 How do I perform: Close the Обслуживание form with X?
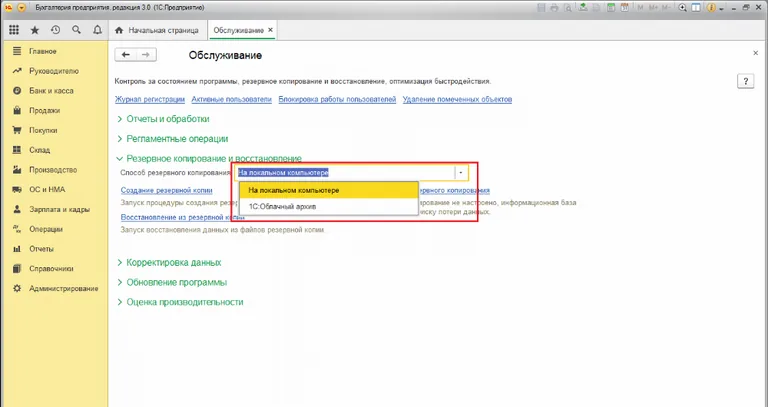click(x=755, y=53)
